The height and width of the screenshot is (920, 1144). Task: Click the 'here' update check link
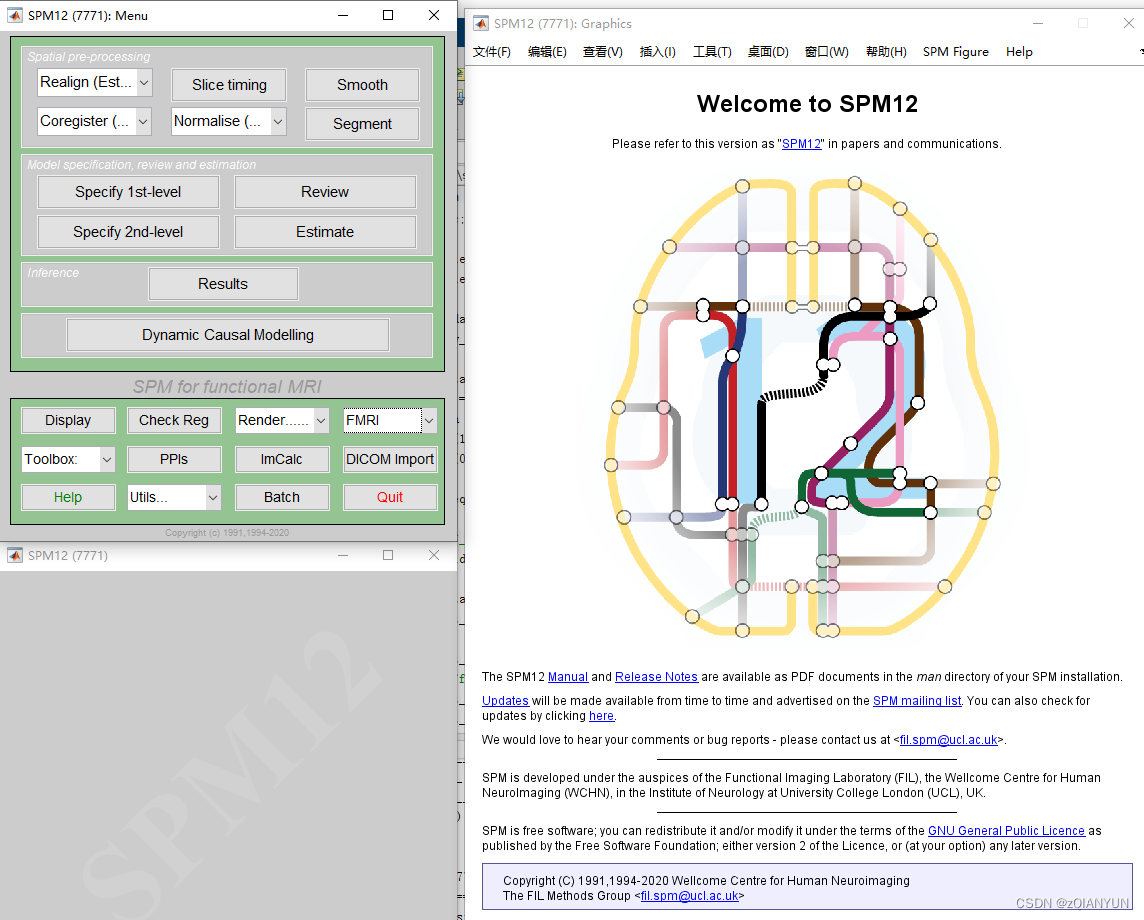[x=601, y=716]
